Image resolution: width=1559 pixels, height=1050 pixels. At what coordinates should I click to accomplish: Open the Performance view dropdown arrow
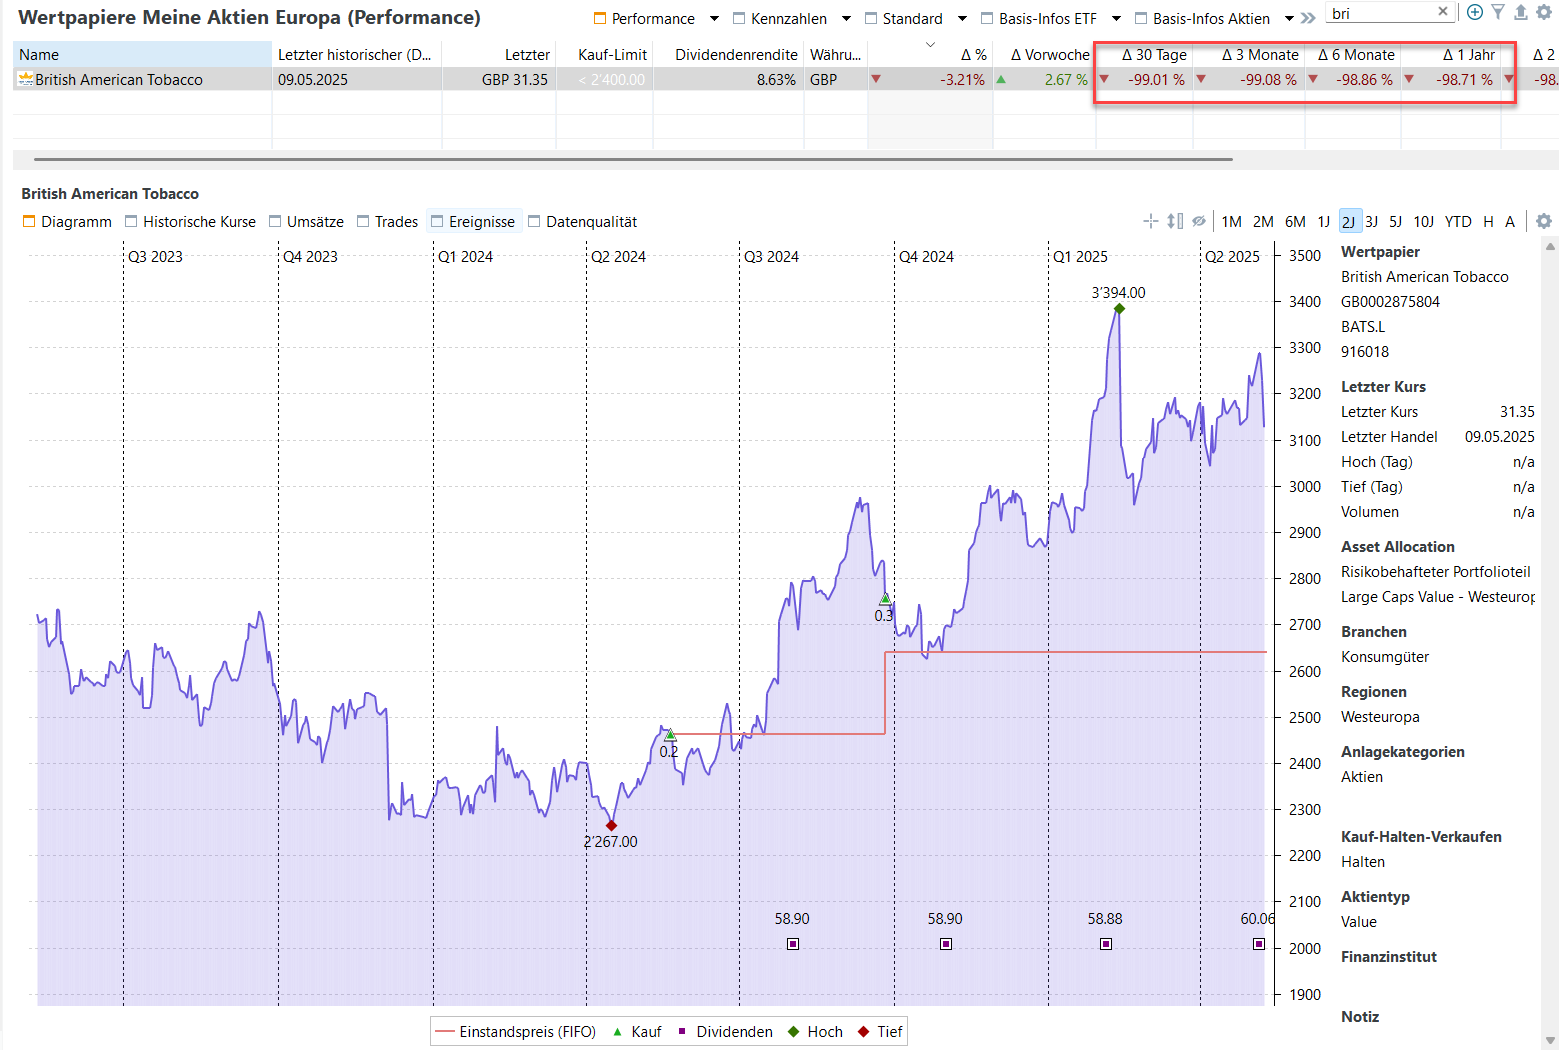[714, 19]
